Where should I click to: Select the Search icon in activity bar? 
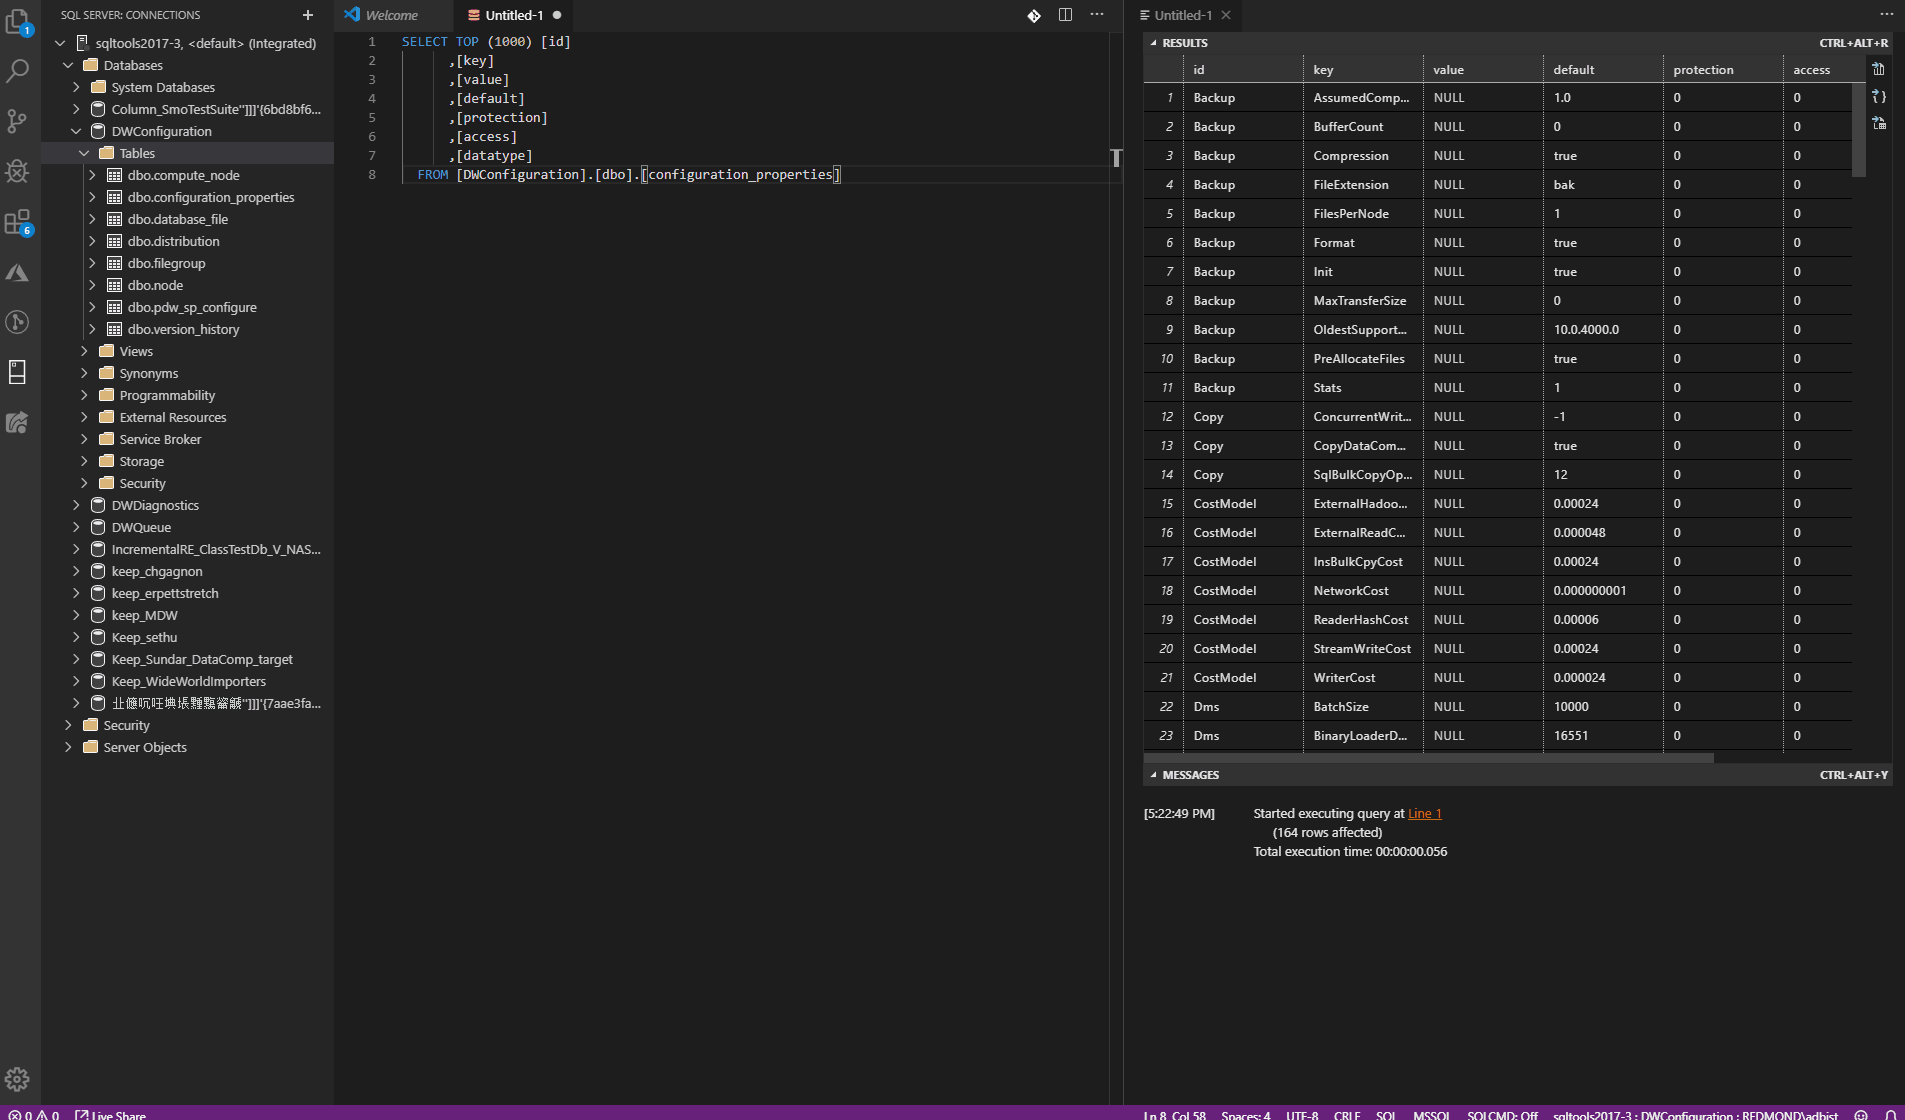point(18,70)
